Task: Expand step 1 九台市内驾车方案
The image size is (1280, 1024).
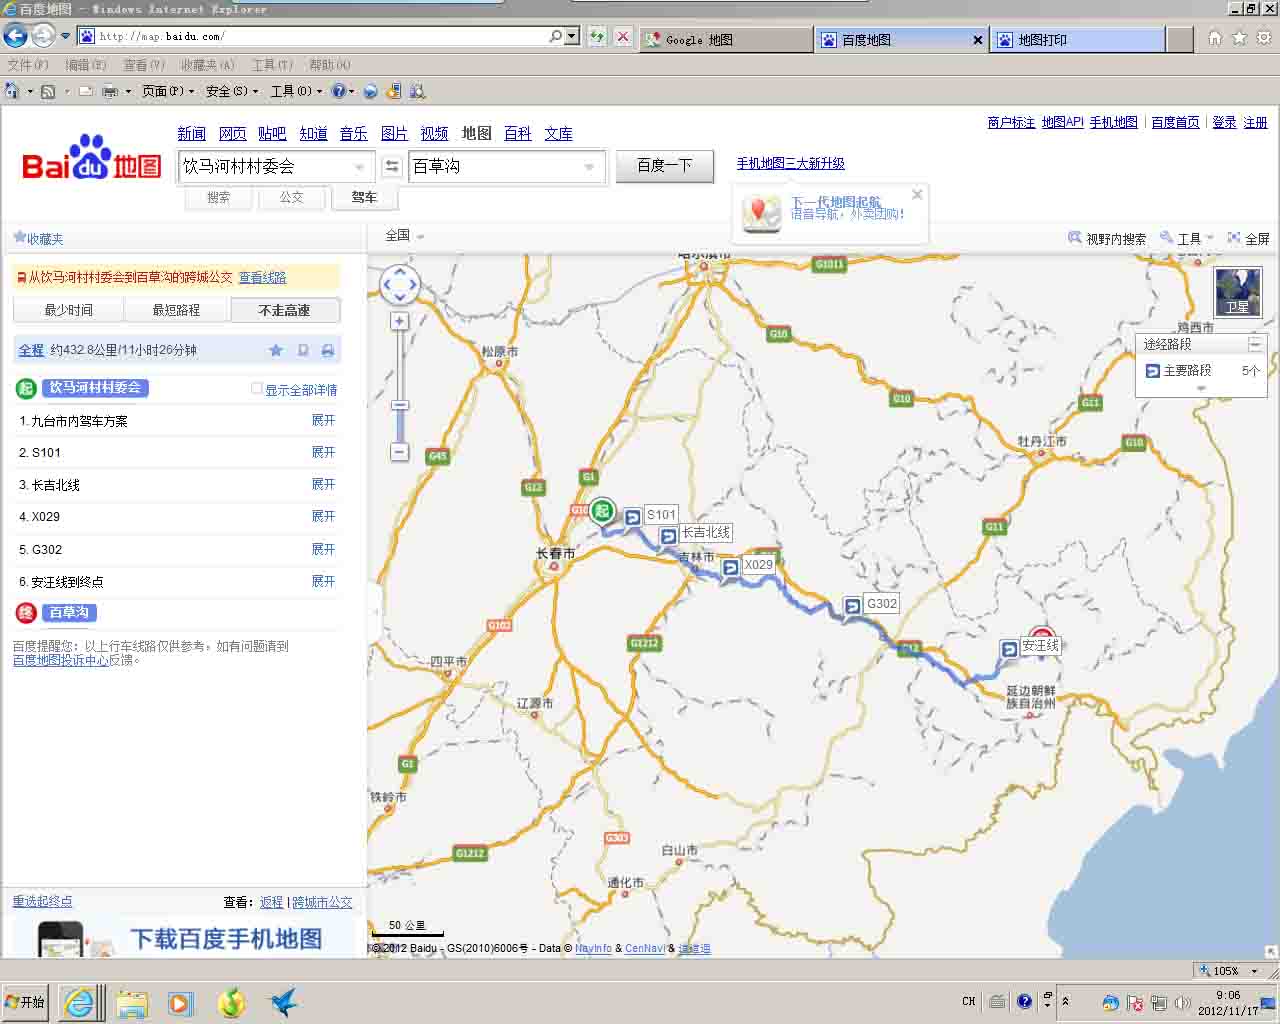Action: pos(323,420)
